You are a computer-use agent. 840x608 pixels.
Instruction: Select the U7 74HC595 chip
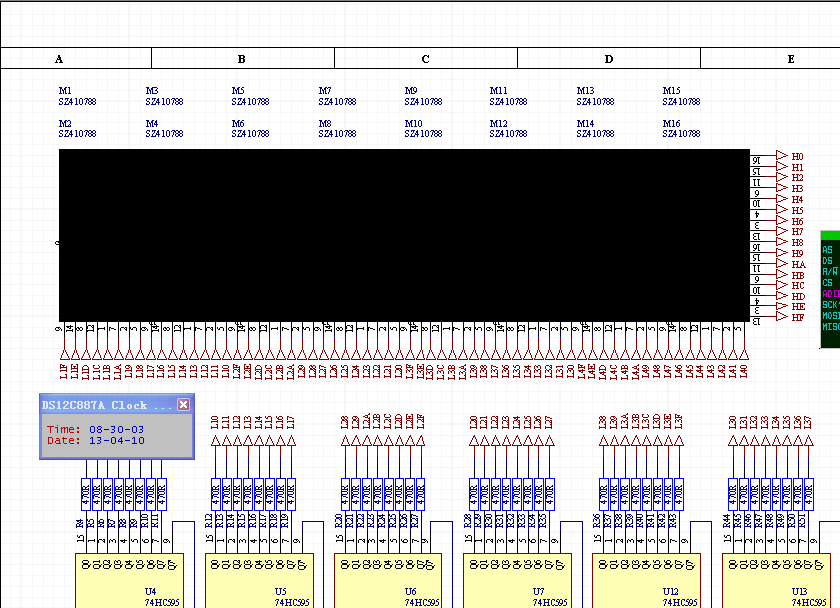(518, 581)
